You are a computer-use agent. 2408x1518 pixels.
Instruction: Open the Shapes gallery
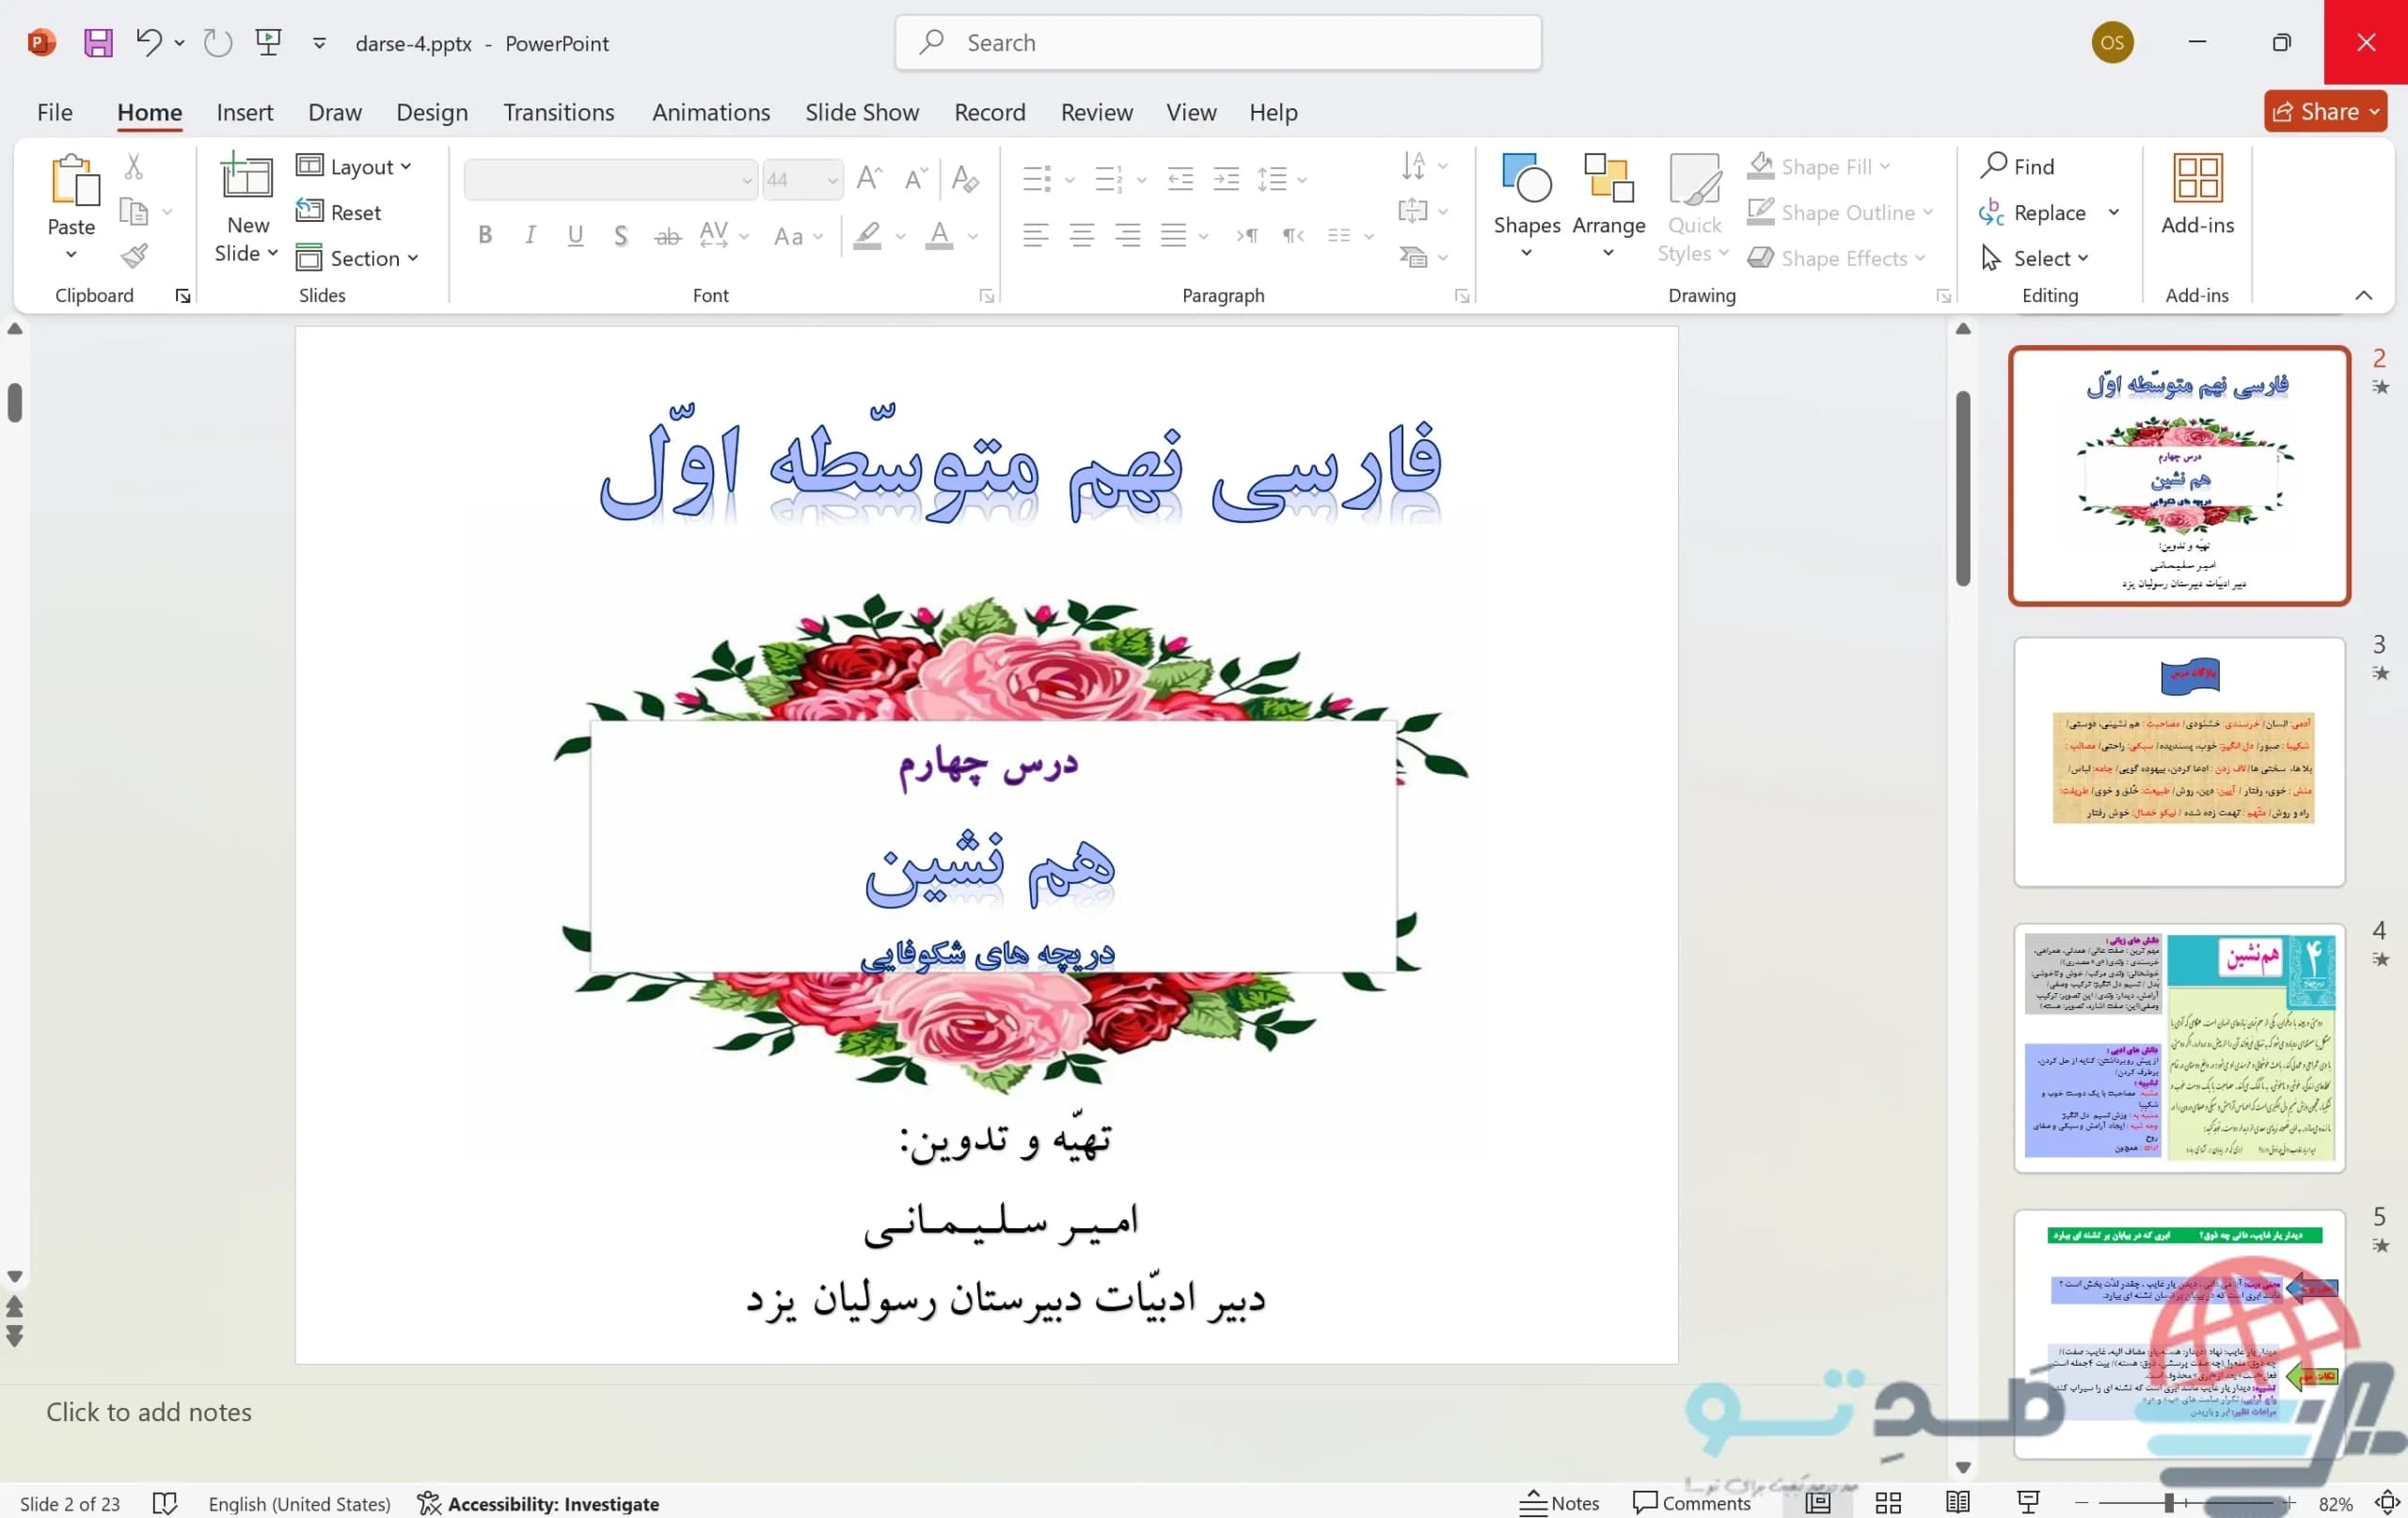[x=1526, y=207]
